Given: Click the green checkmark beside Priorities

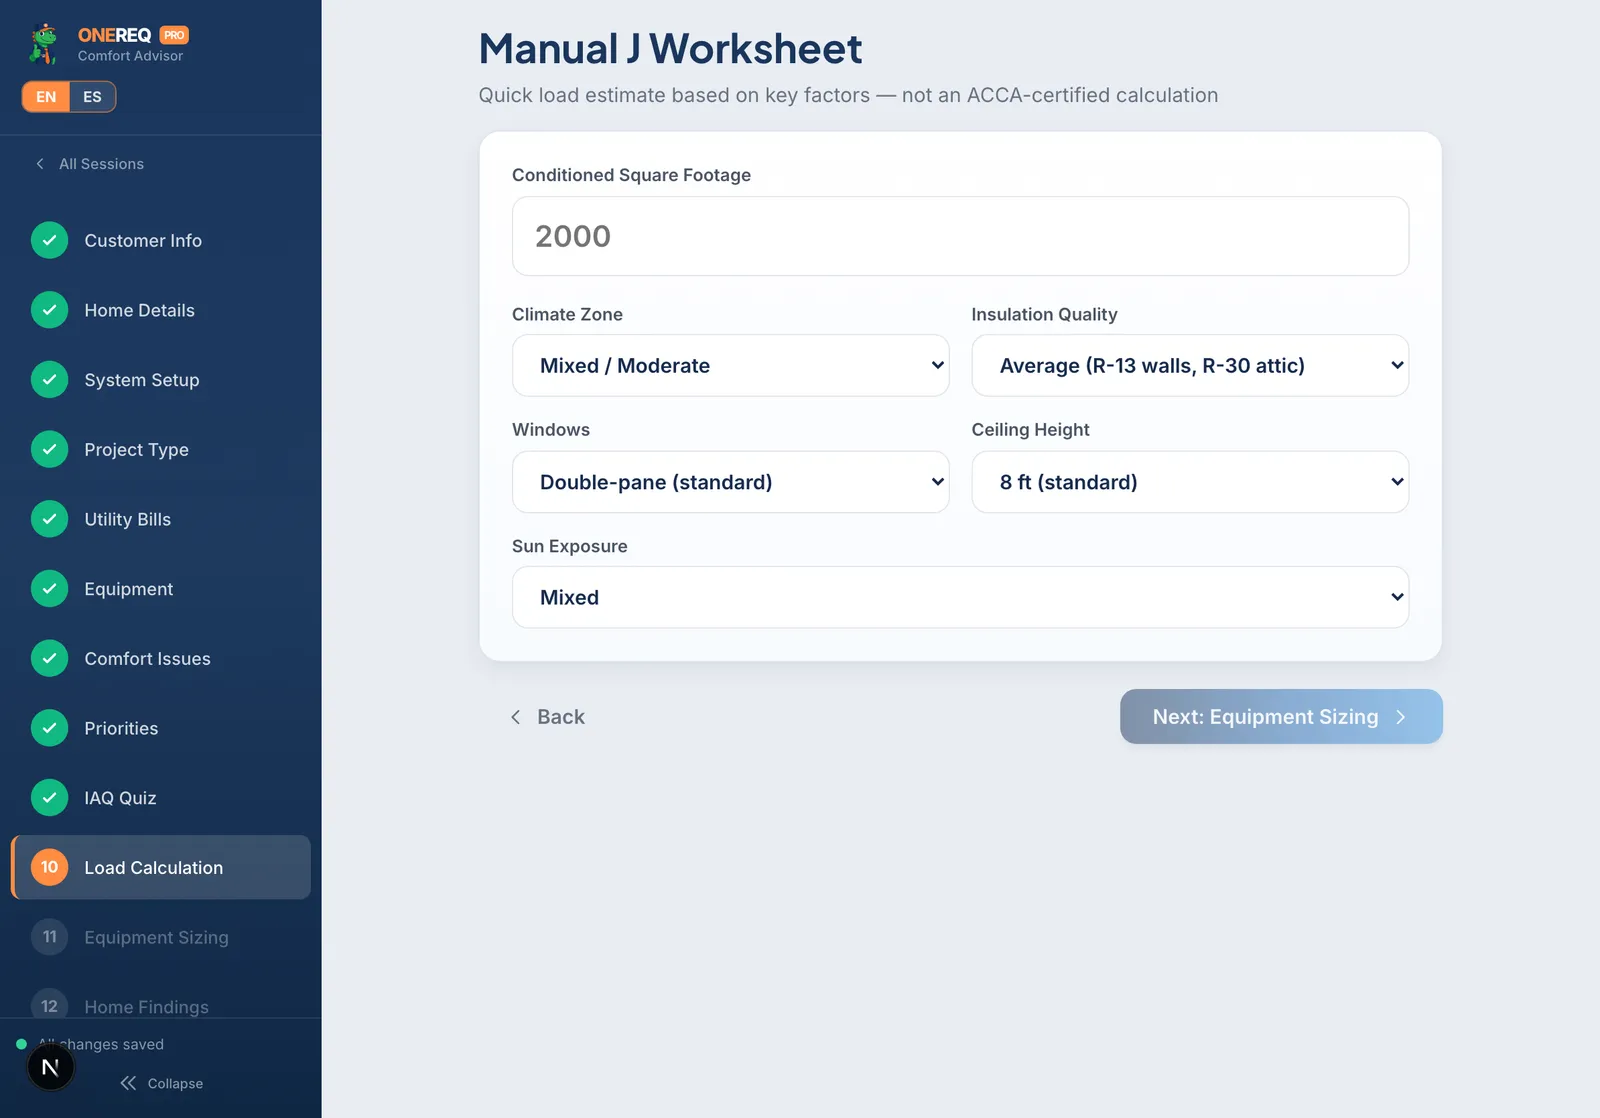Looking at the screenshot, I should tap(49, 728).
